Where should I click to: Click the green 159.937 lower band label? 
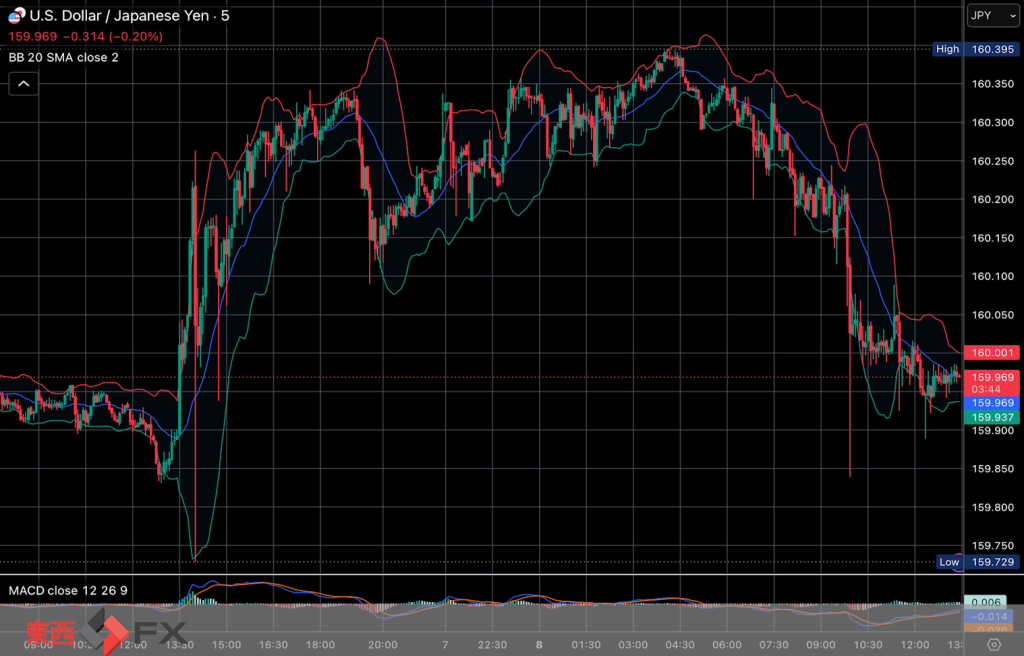(991, 418)
